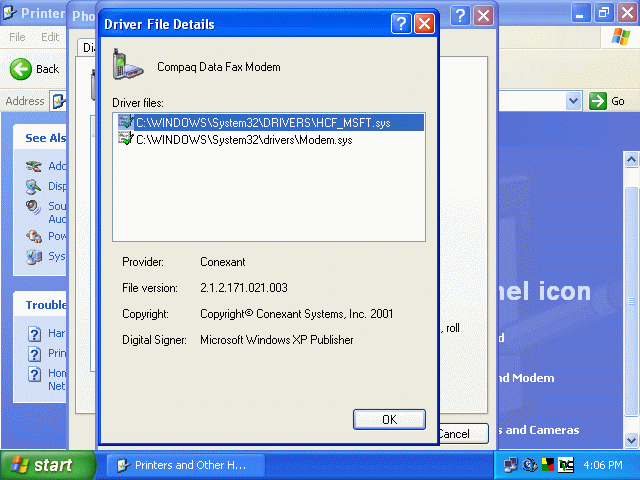Click the Compaq Data Fax Modem icon
Screen dimensions: 640x480
[128, 65]
